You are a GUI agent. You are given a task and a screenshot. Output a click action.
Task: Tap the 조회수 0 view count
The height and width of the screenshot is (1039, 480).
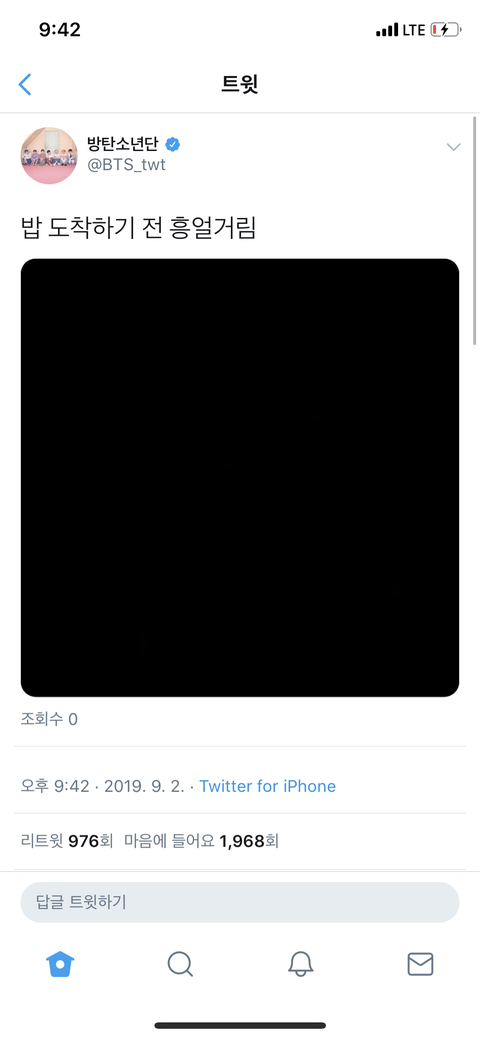click(x=49, y=719)
